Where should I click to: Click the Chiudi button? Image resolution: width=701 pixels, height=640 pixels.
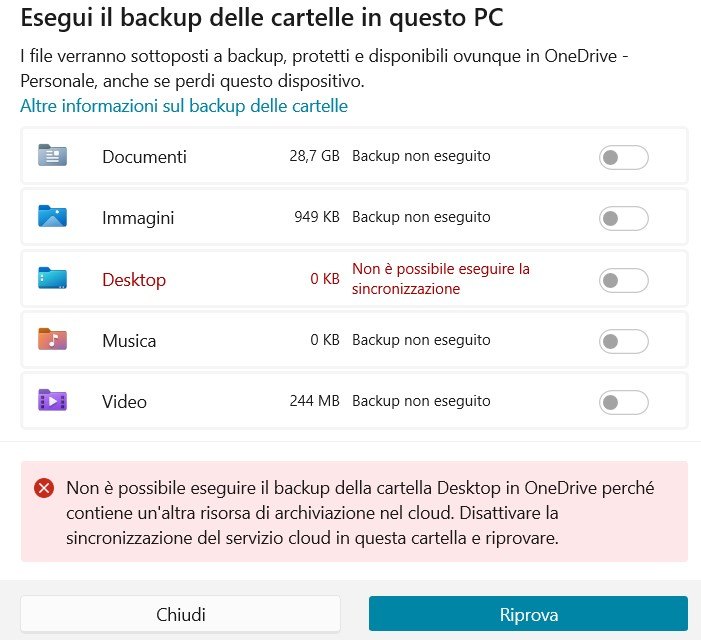click(x=180, y=615)
